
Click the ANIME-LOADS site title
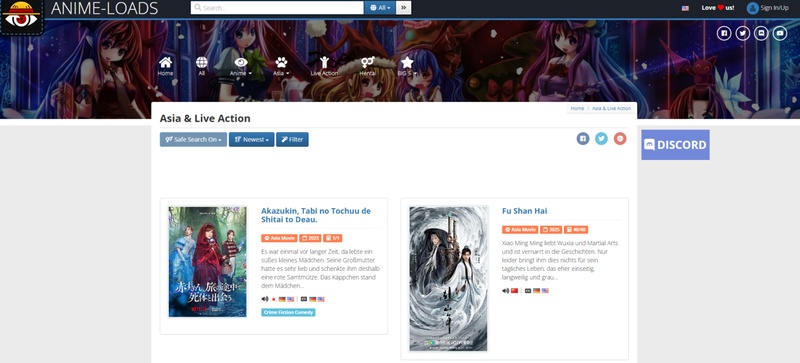[x=105, y=8]
